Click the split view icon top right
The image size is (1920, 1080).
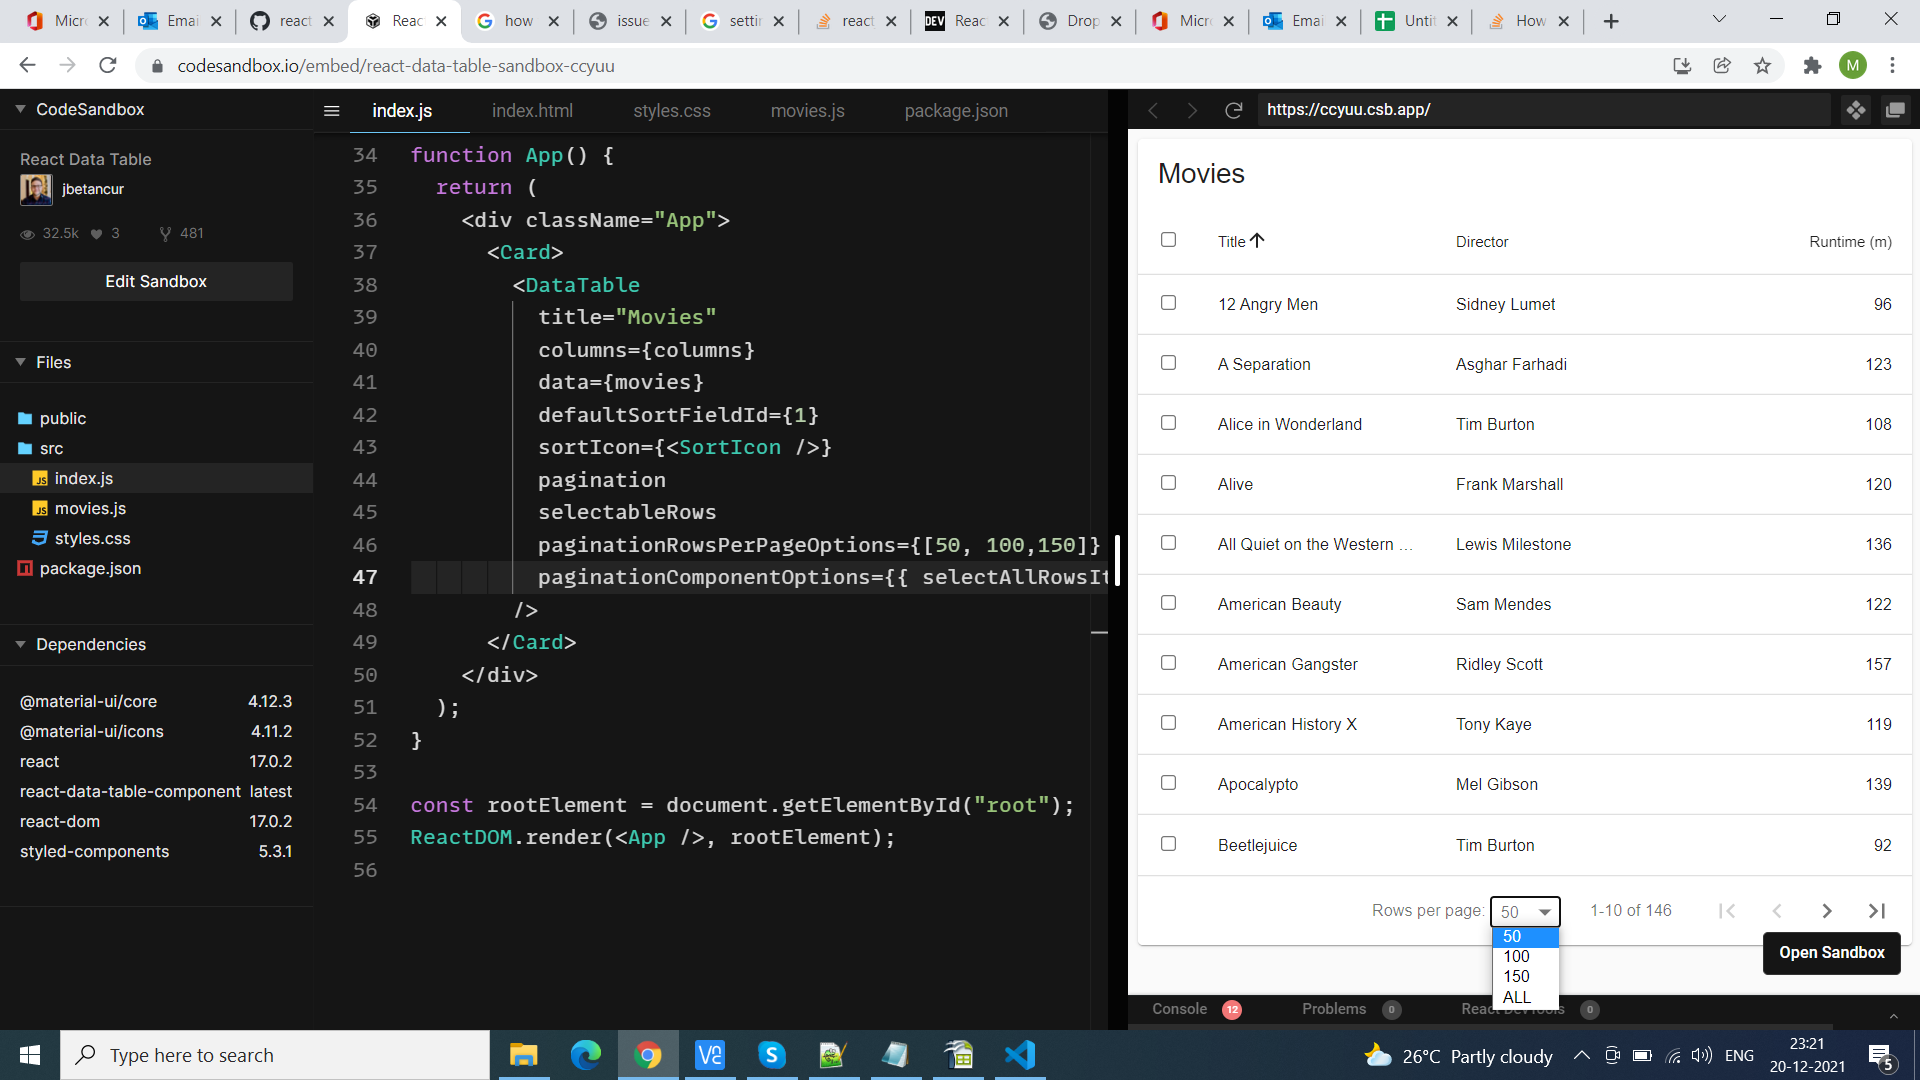click(1894, 108)
